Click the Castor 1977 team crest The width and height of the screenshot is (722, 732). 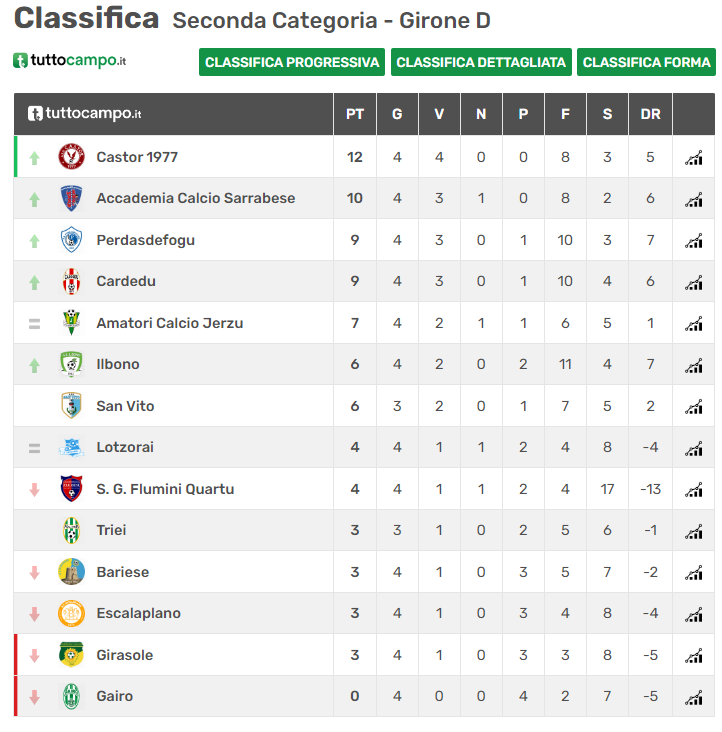pos(71,157)
